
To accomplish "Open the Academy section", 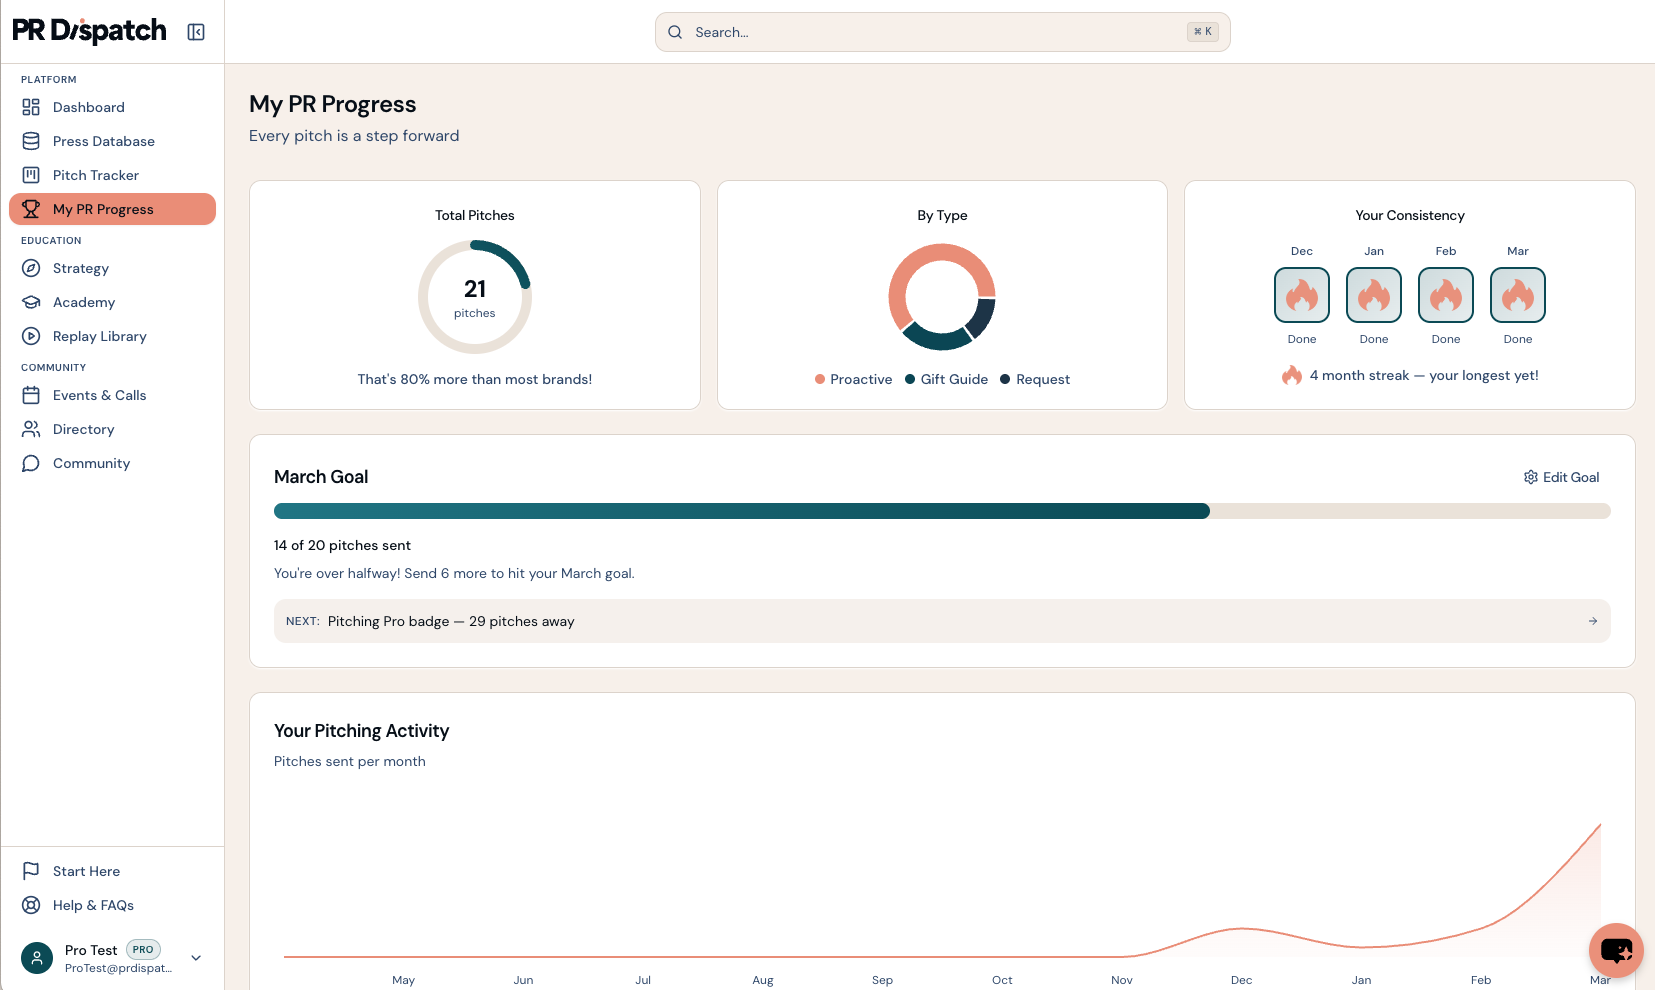I will pyautogui.click(x=83, y=302).
